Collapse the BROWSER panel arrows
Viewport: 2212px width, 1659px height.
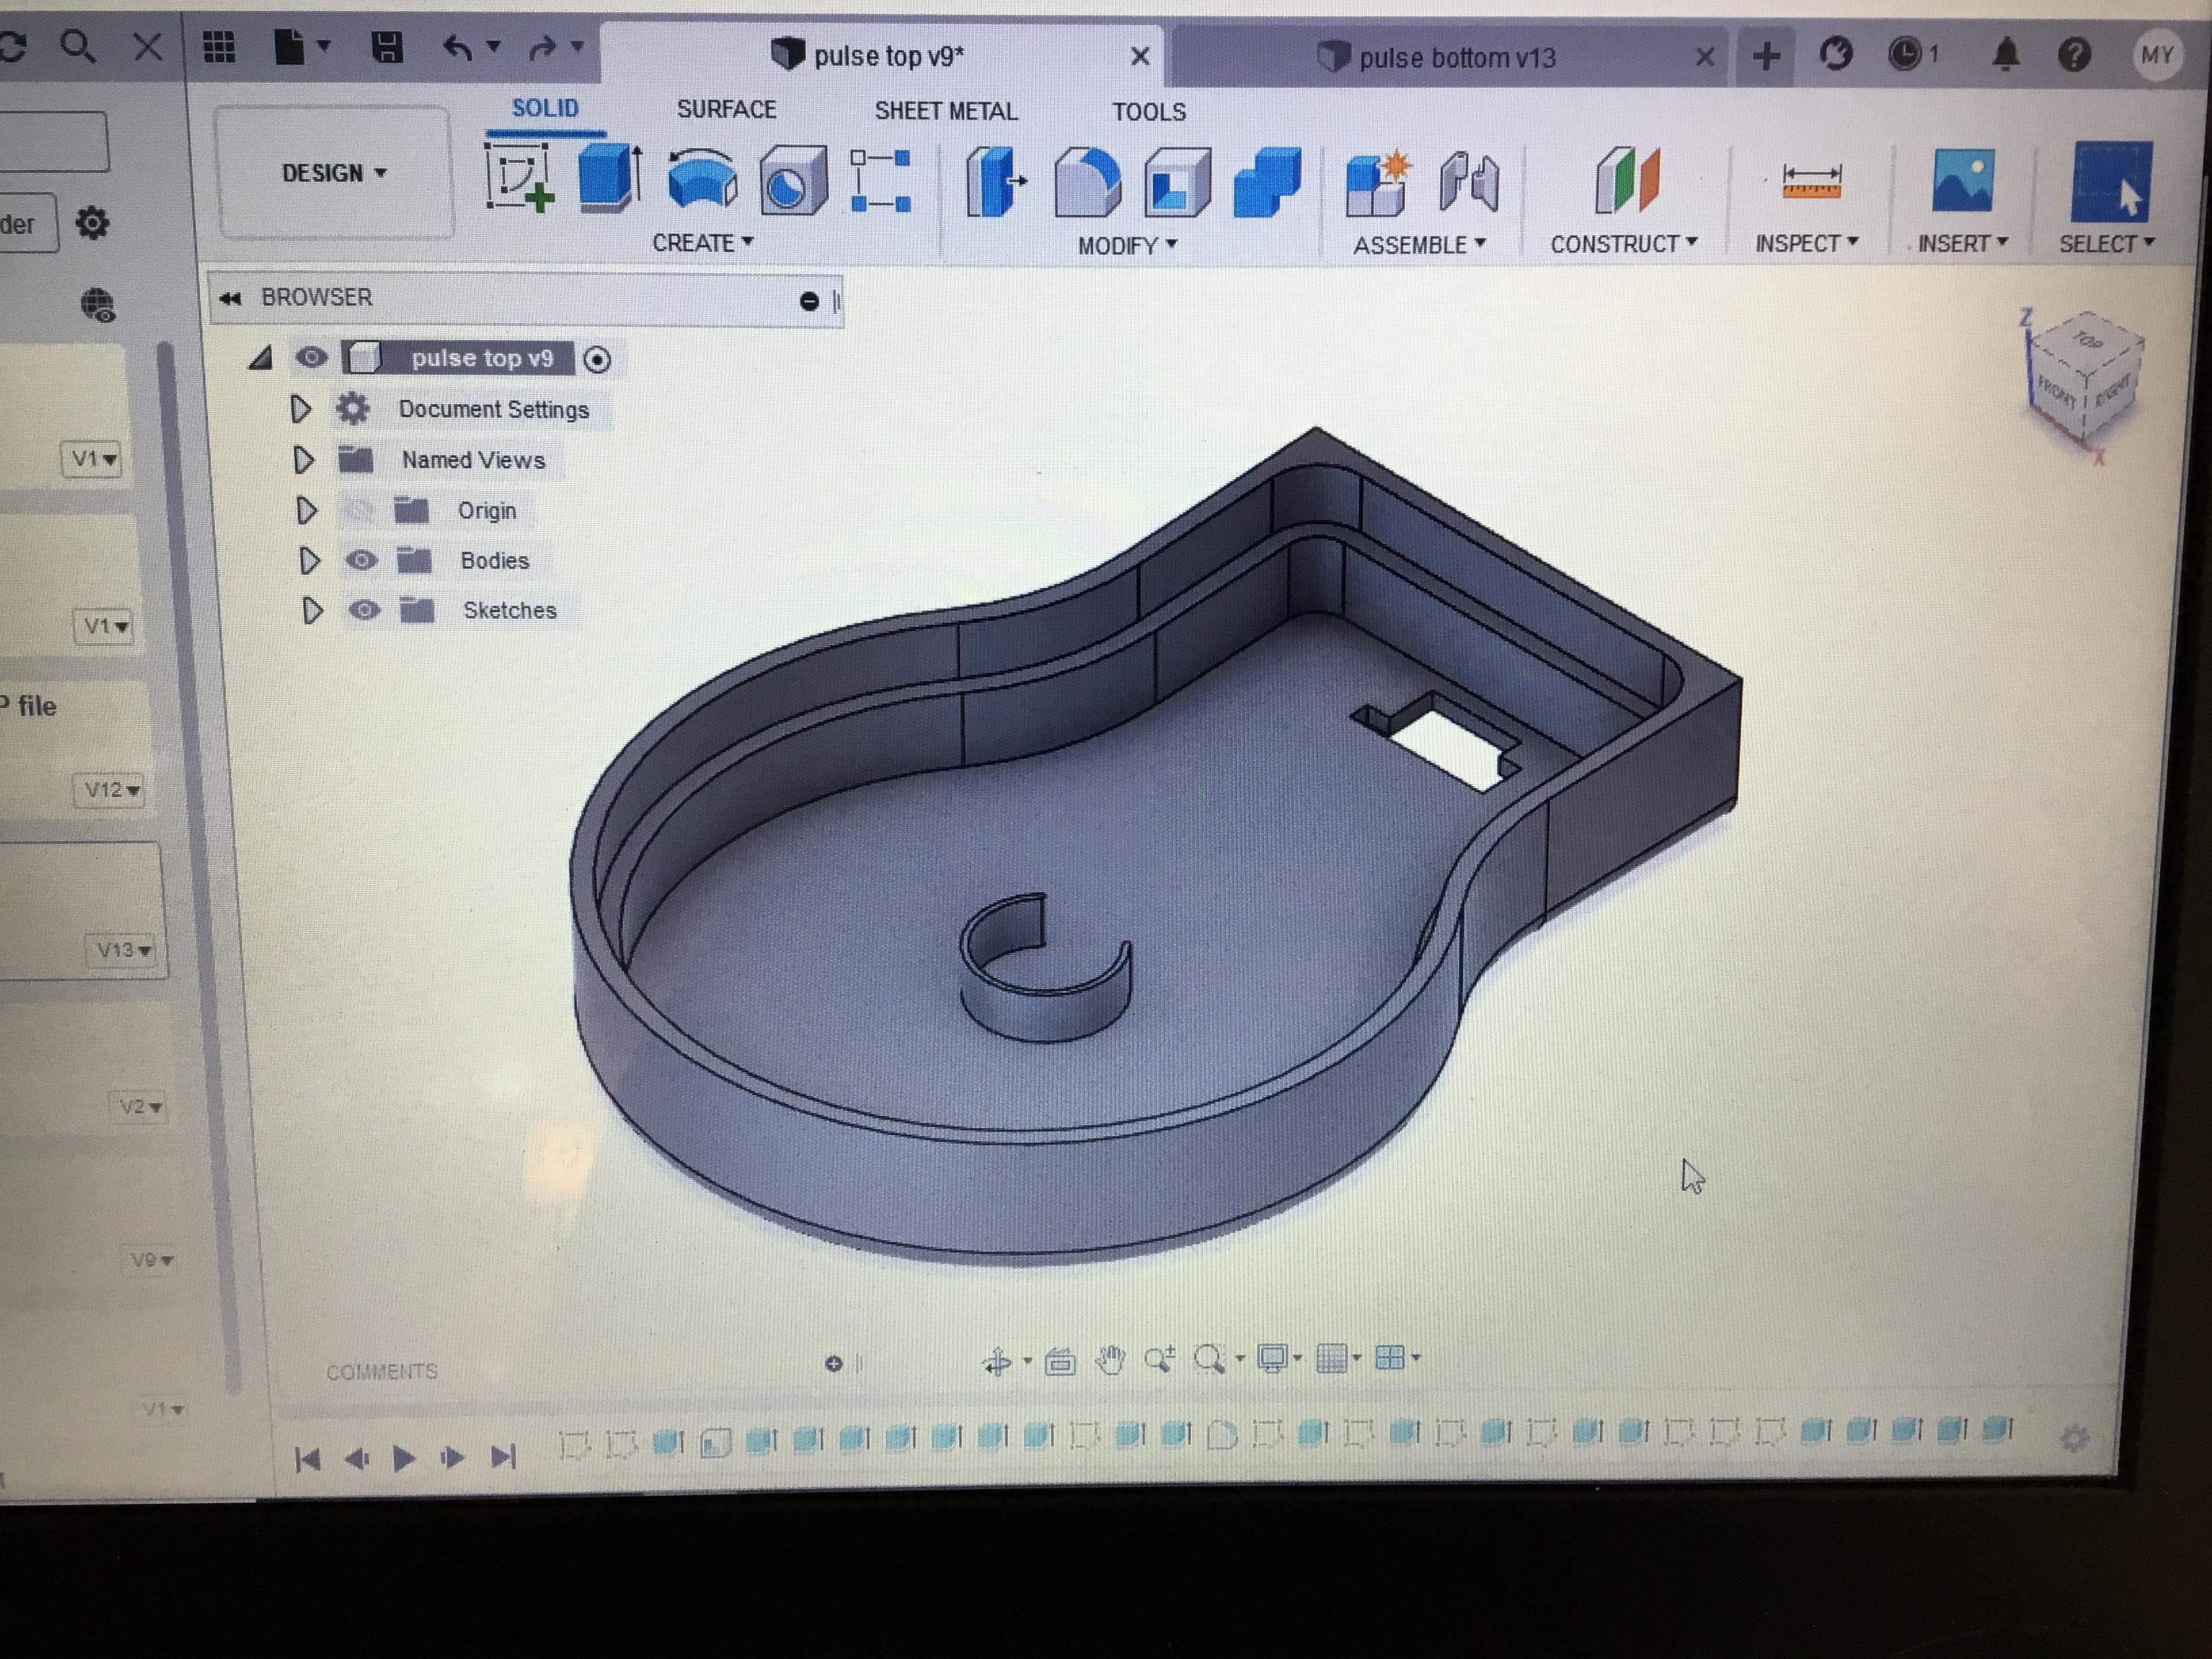230,298
